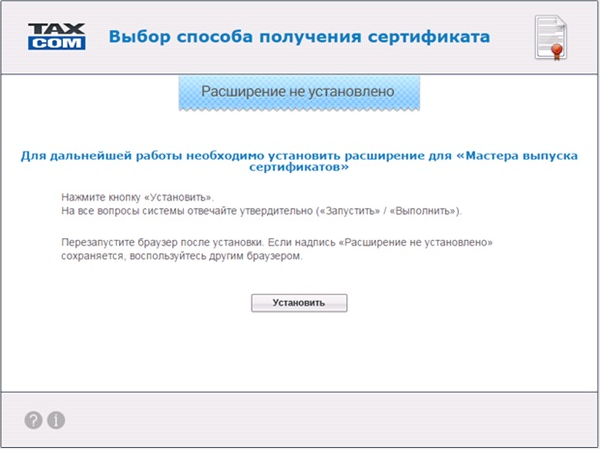The image size is (600, 449).
Task: Show information via the 'i' icon
Action: click(56, 420)
